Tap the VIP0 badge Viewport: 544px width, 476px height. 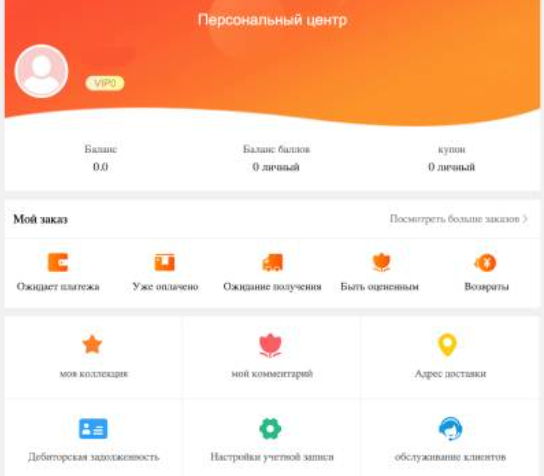(x=105, y=83)
